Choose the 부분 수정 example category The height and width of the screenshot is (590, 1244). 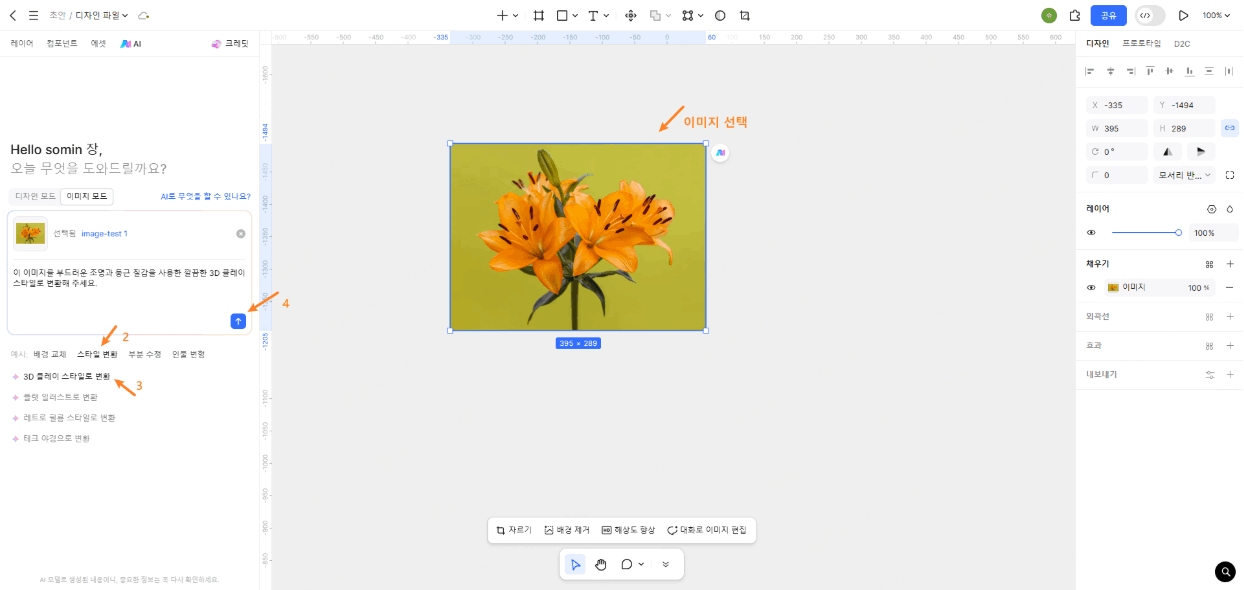pyautogui.click(x=144, y=354)
